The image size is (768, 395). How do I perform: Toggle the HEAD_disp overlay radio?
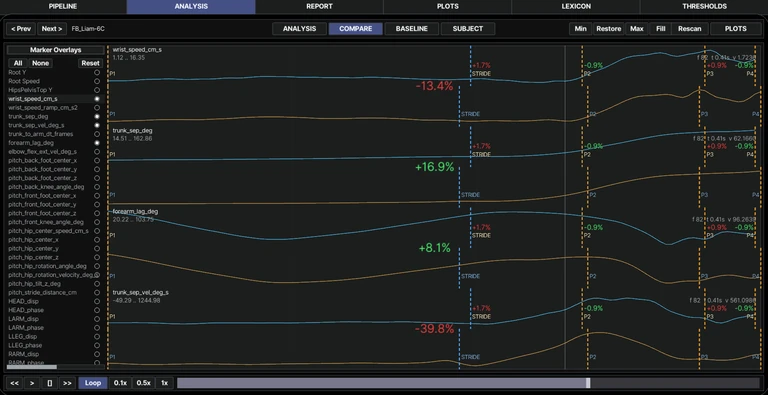(x=97, y=301)
